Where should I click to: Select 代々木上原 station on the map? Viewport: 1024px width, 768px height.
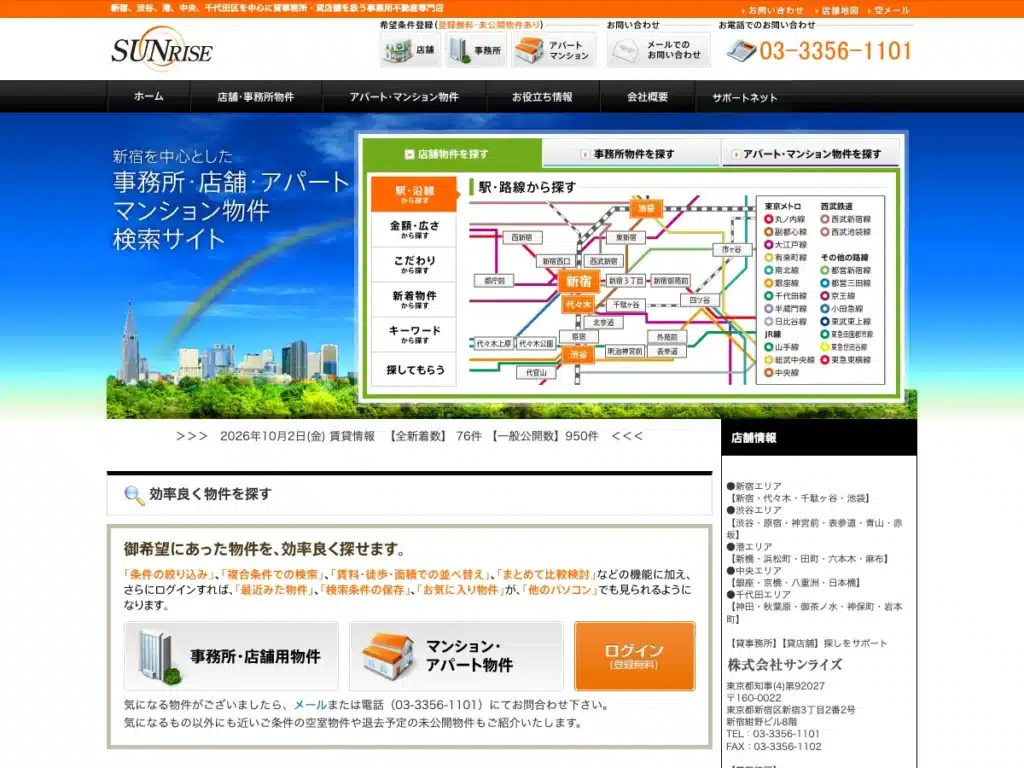point(494,344)
